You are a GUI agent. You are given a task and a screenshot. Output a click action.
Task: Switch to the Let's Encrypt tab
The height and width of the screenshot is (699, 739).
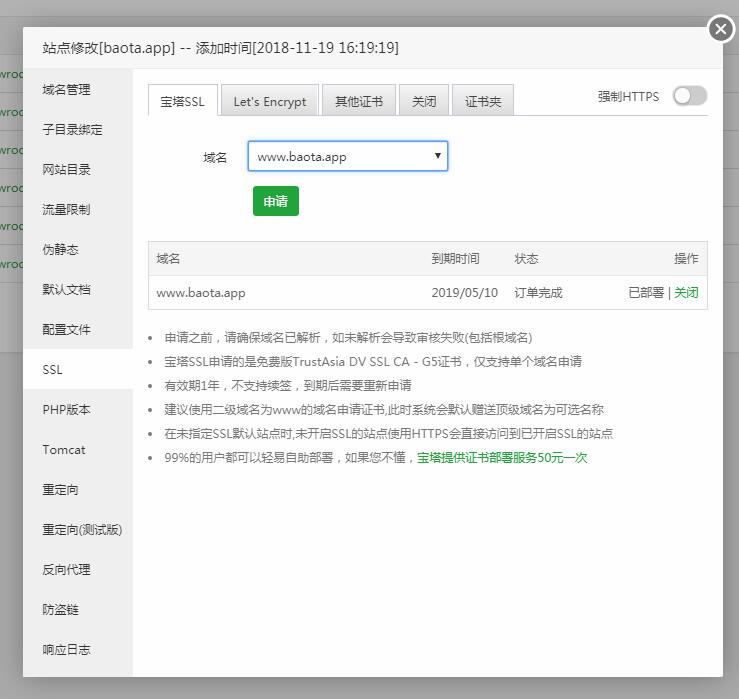270,100
